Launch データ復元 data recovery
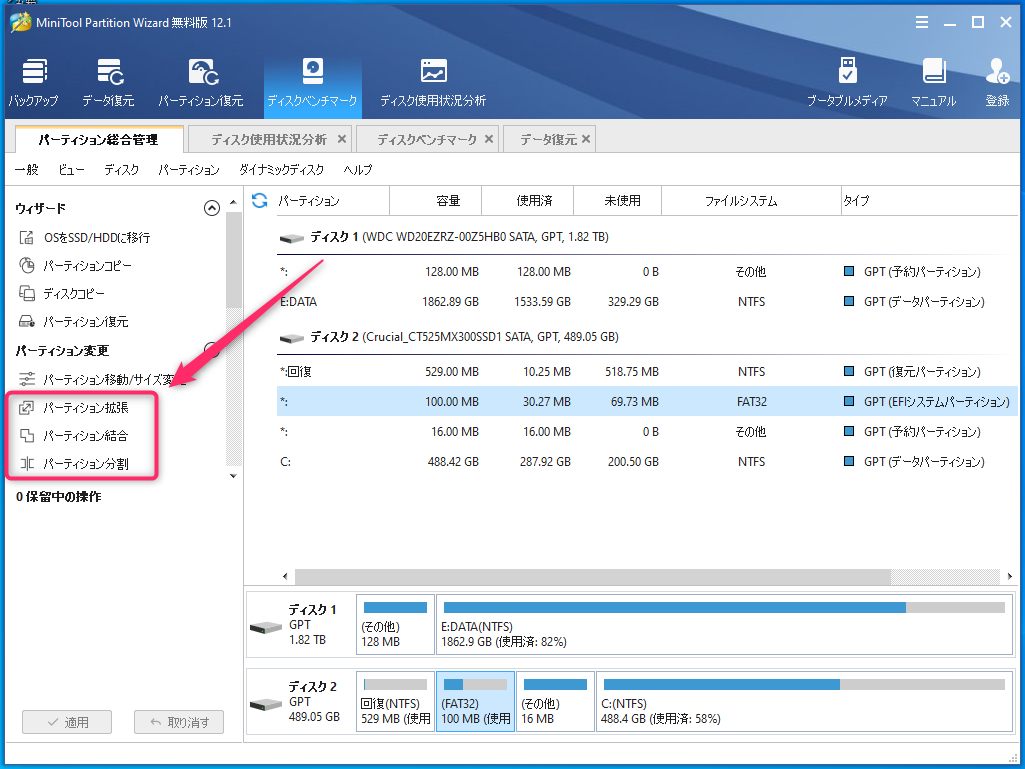The width and height of the screenshot is (1025, 769). point(109,83)
